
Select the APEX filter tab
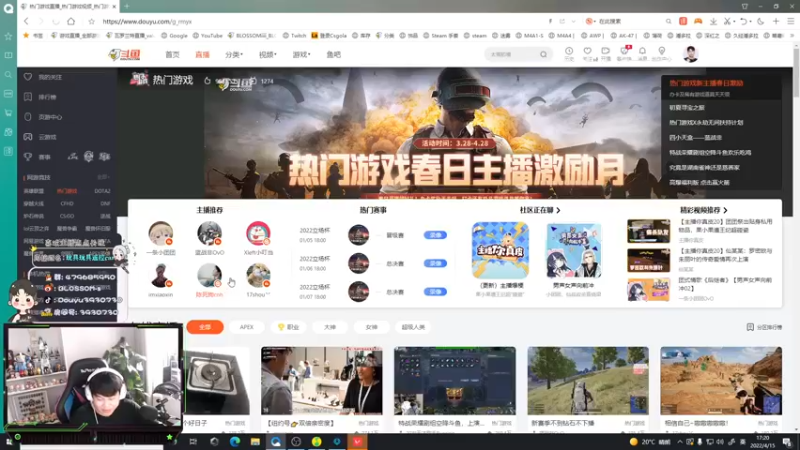246,327
